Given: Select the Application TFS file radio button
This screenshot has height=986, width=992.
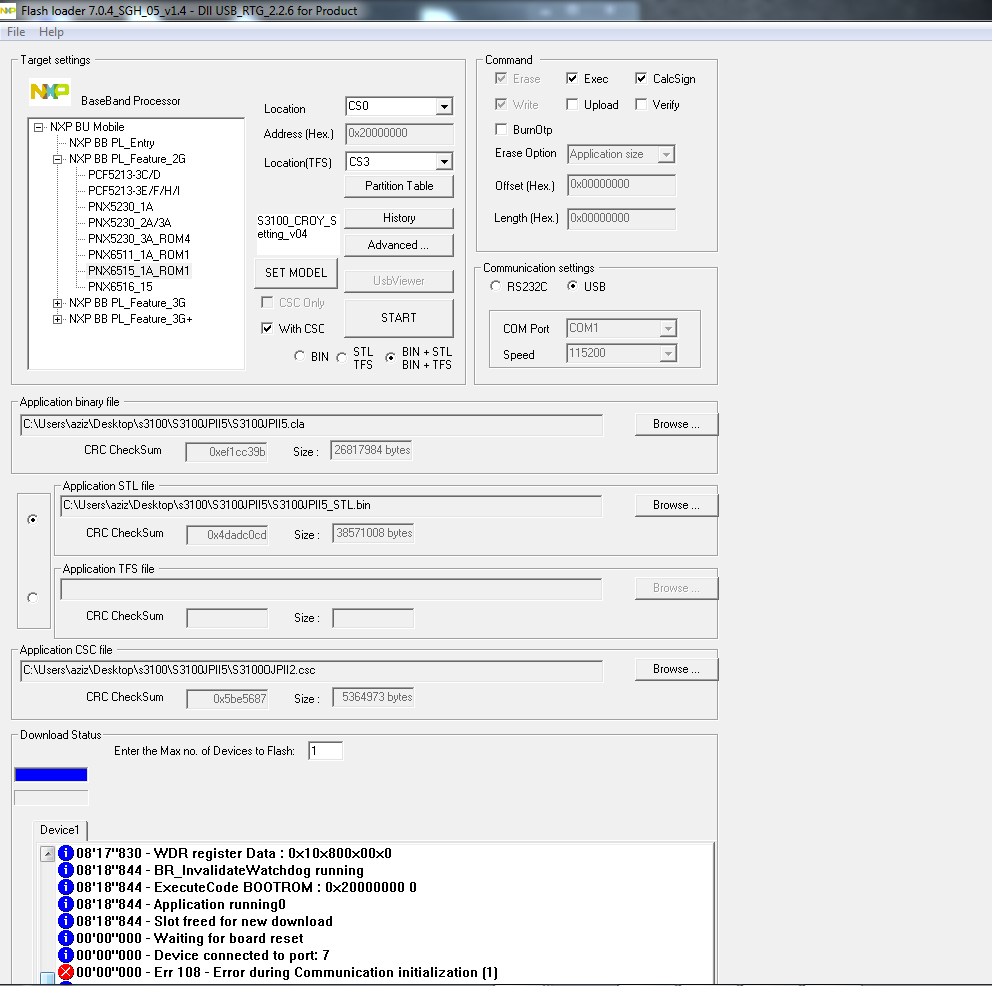Looking at the screenshot, I should tap(33, 597).
